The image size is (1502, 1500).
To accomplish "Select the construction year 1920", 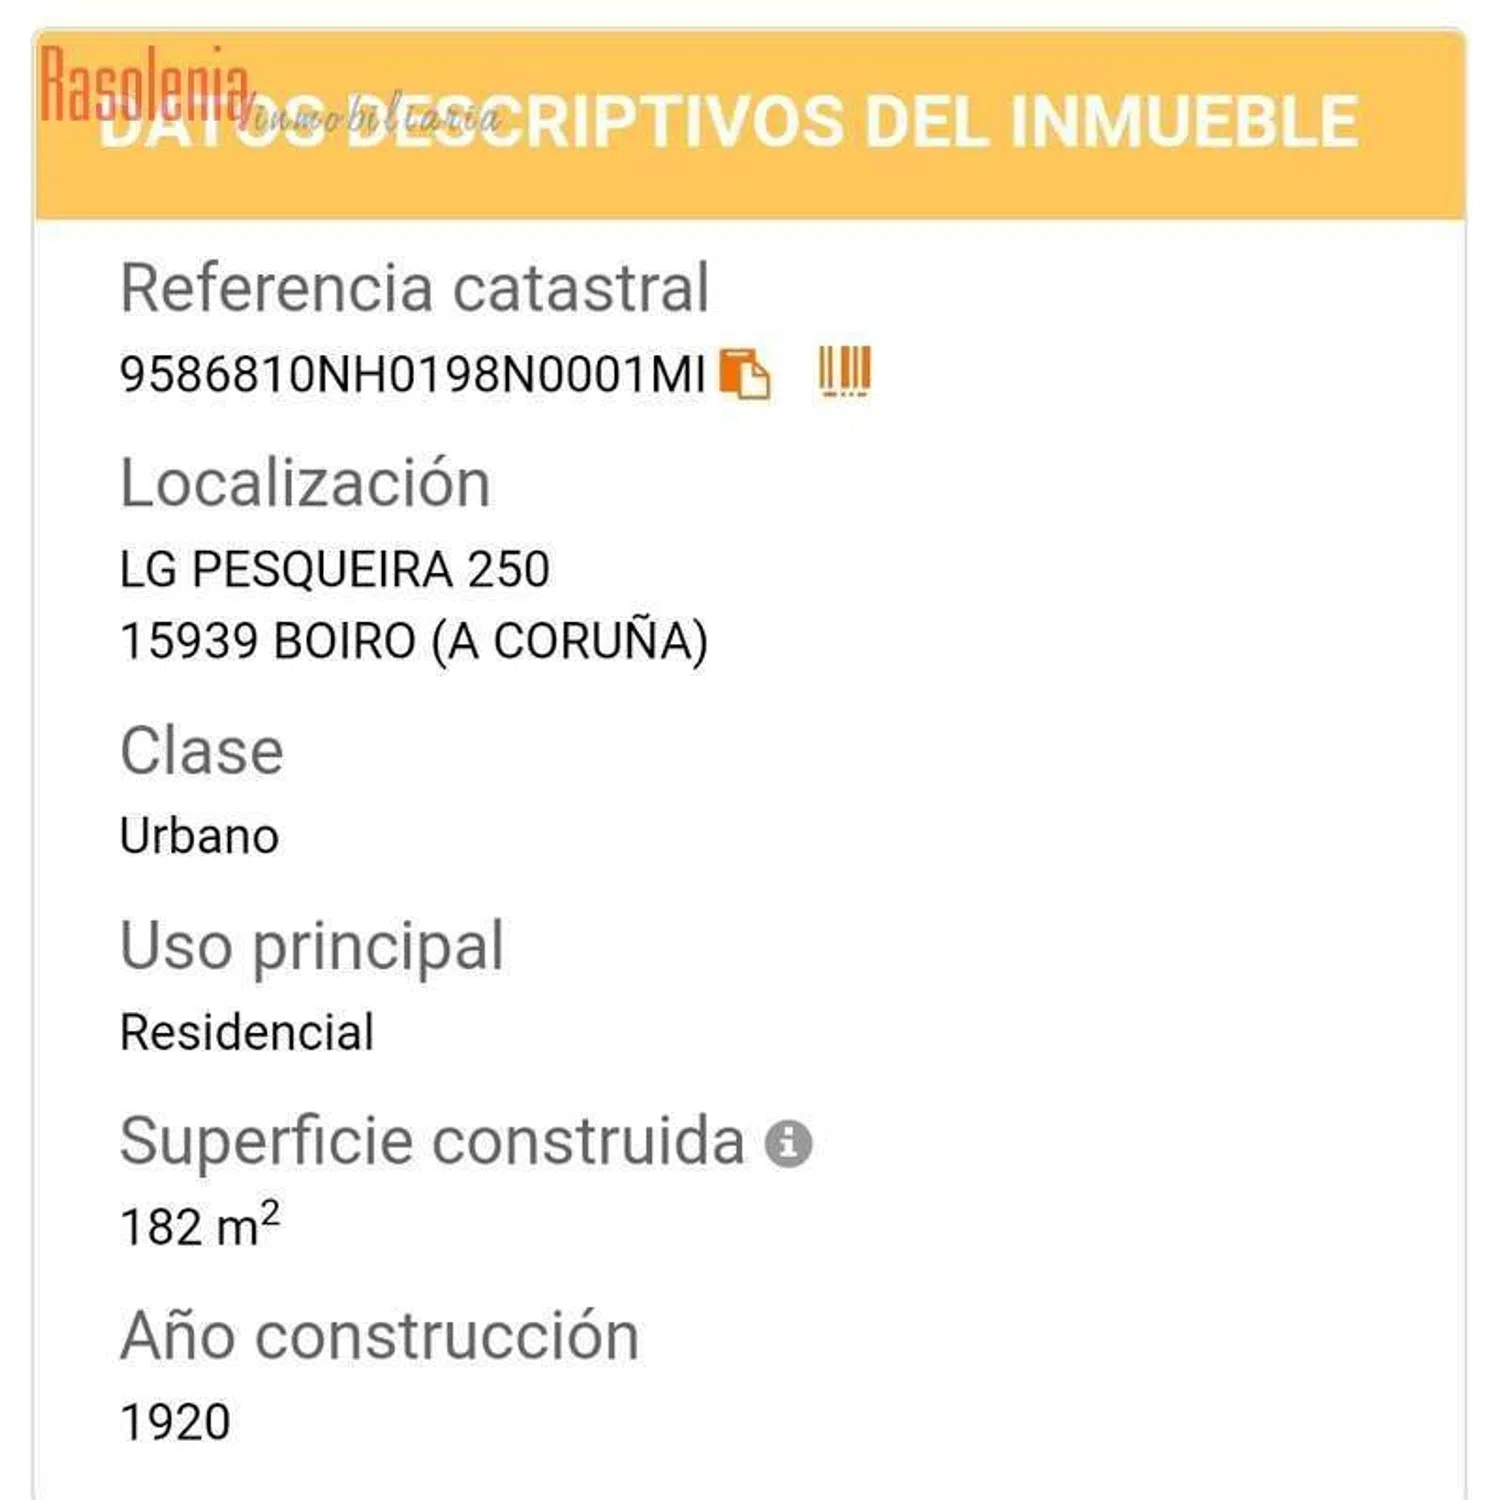I will tap(175, 1421).
